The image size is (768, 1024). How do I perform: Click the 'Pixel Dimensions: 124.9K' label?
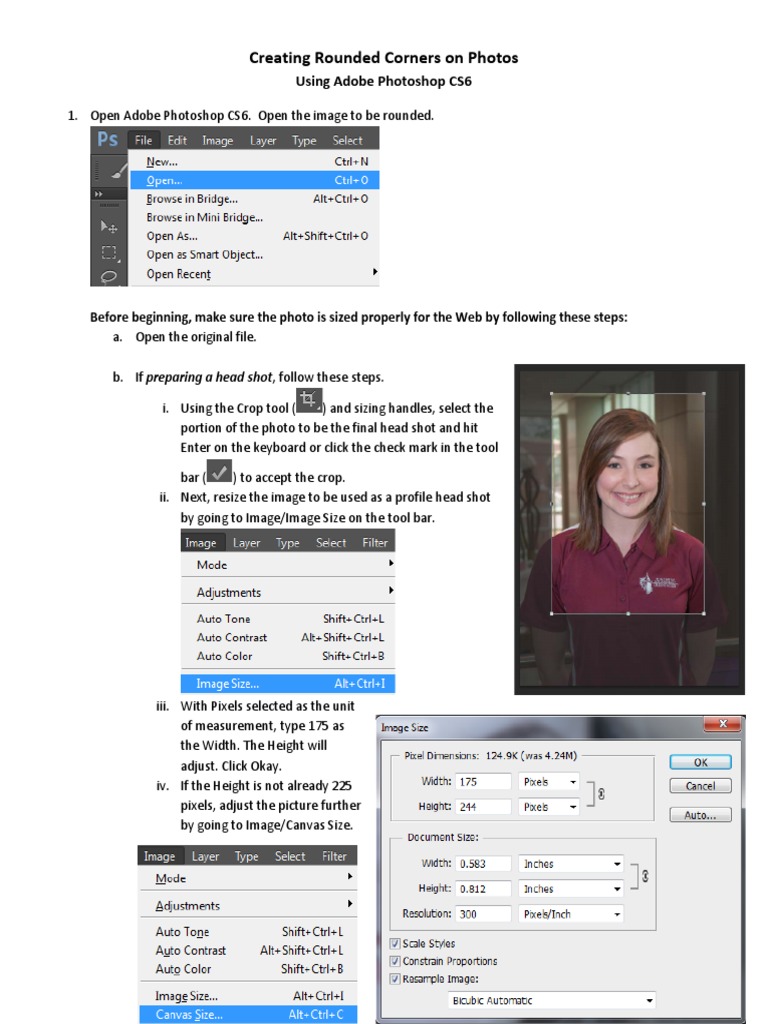point(490,756)
